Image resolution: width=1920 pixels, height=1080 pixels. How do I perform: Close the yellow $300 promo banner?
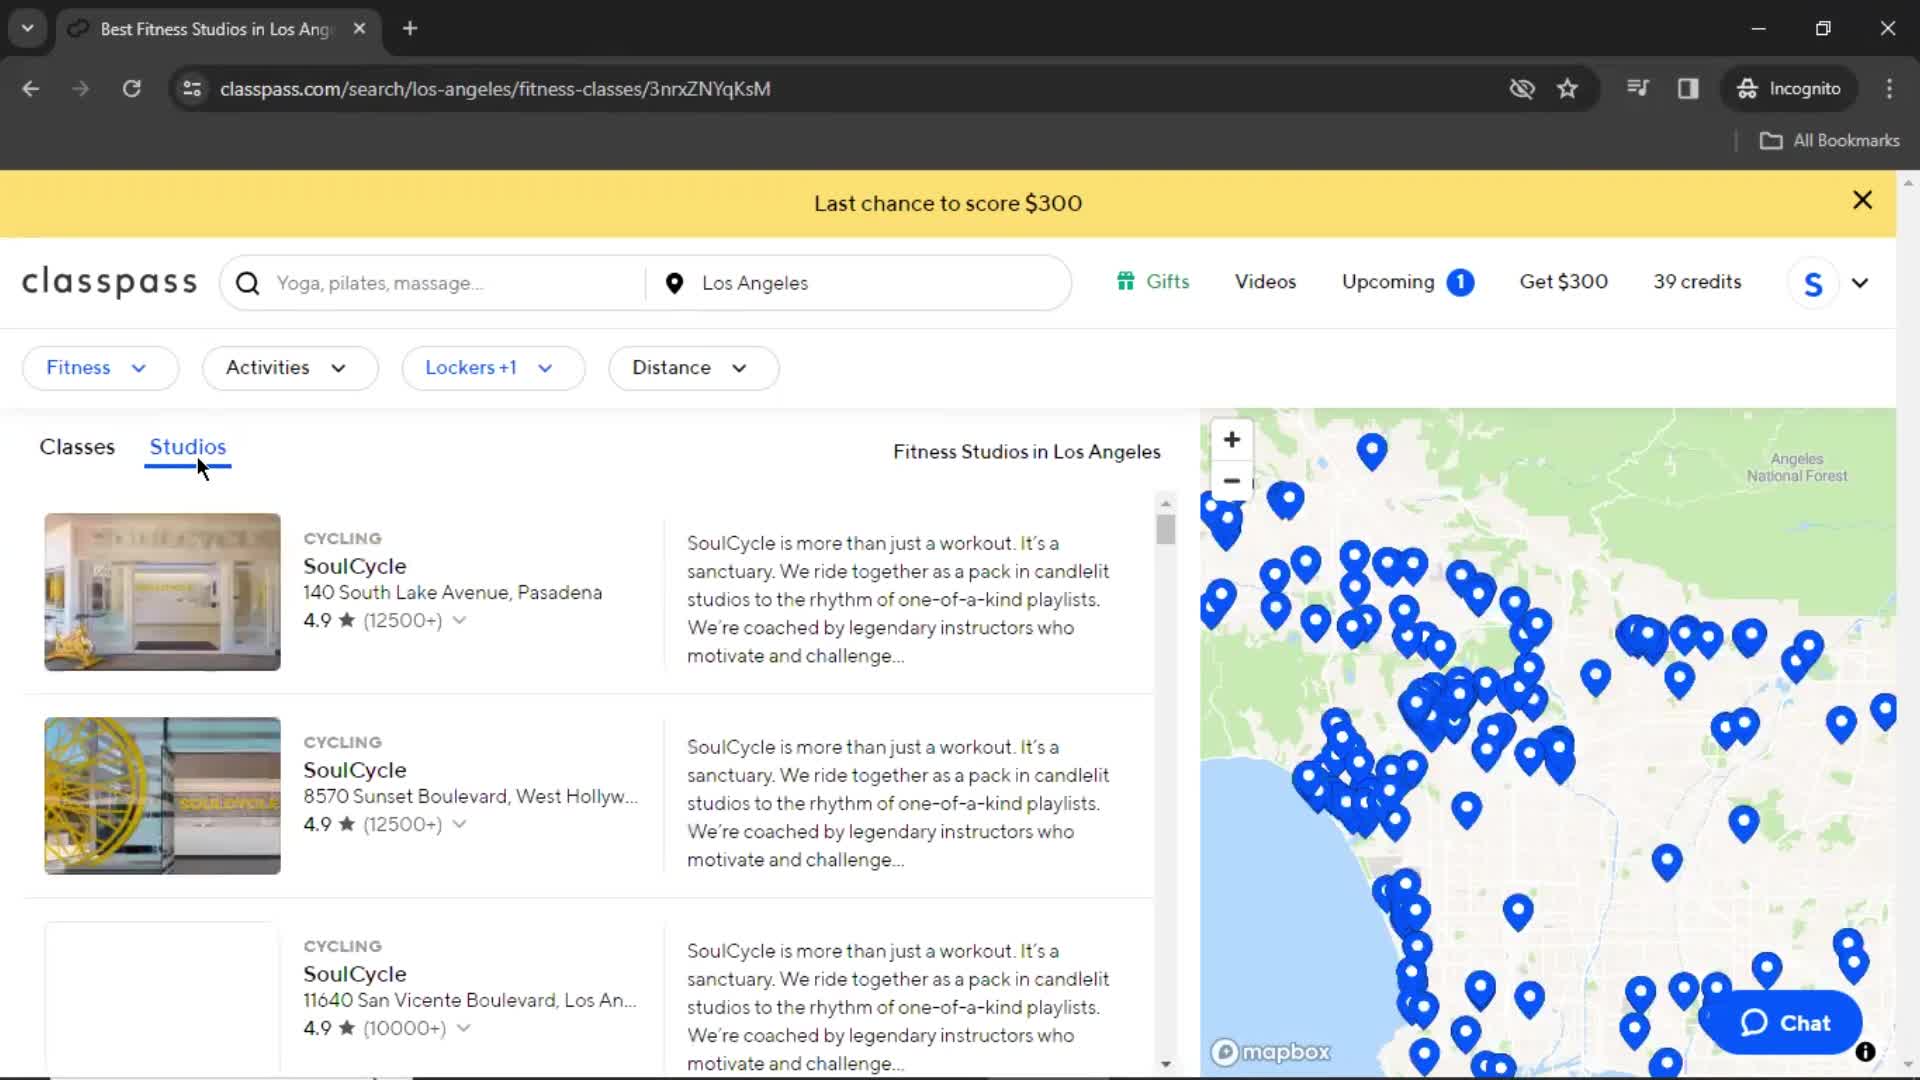pyautogui.click(x=1862, y=200)
